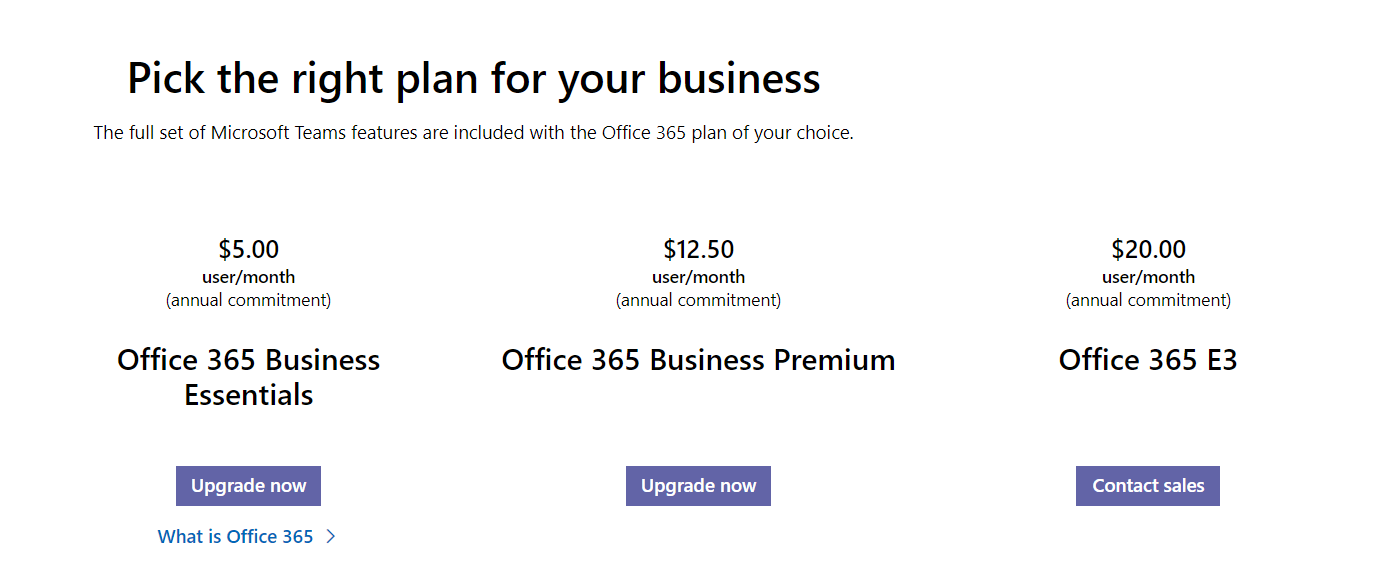Select the Office 365 E3 plan title
1388x569 pixels.
click(x=1148, y=360)
